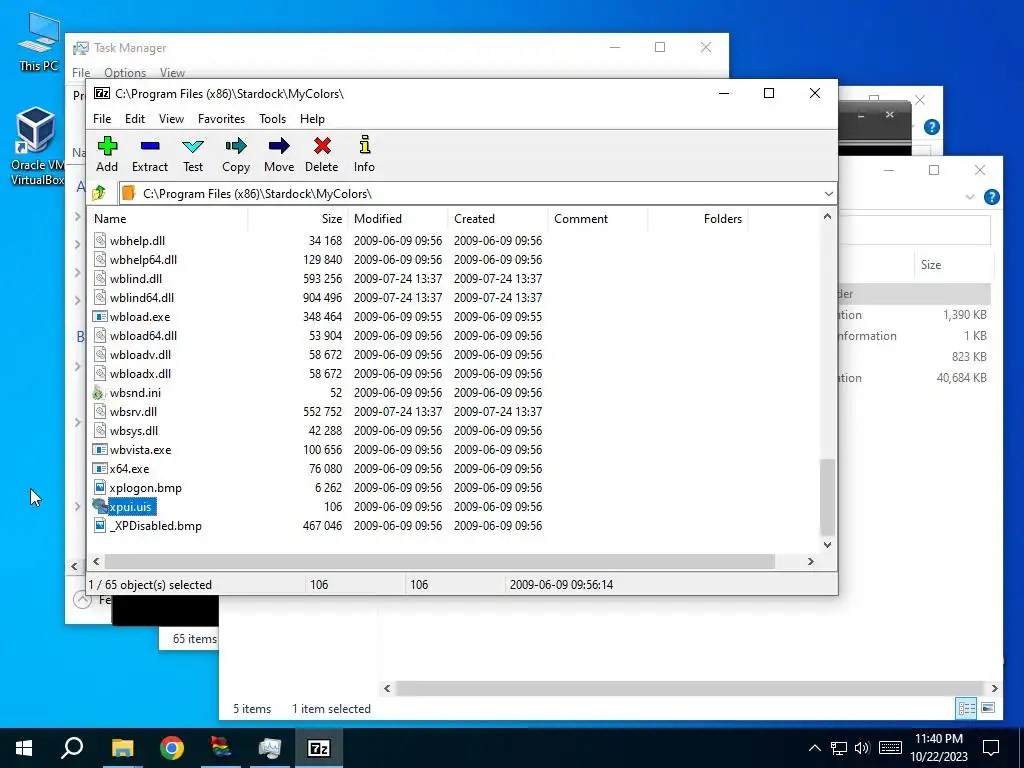The width and height of the screenshot is (1024, 768).
Task: Show hidden system tray icons
Action: point(814,748)
